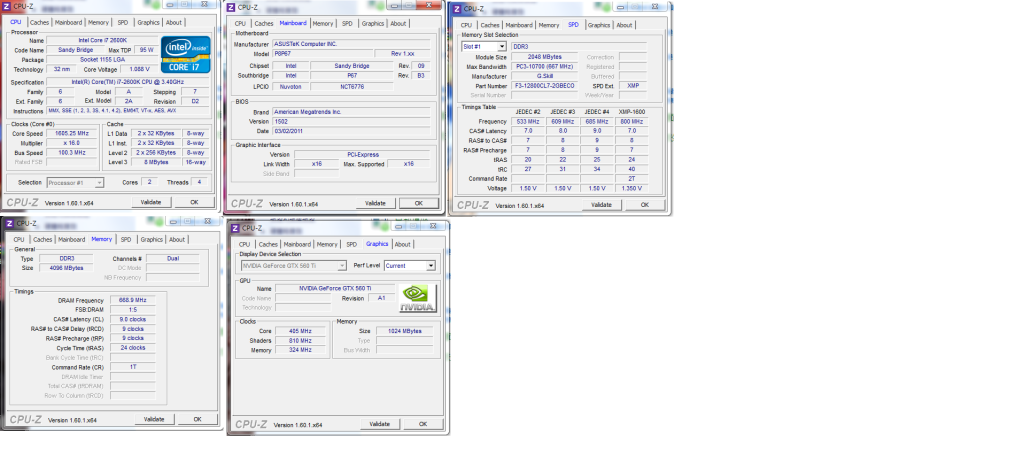Click the XMP-1600 voltage 1.350 V cell
This screenshot has height=463, width=1023.
(x=632, y=188)
